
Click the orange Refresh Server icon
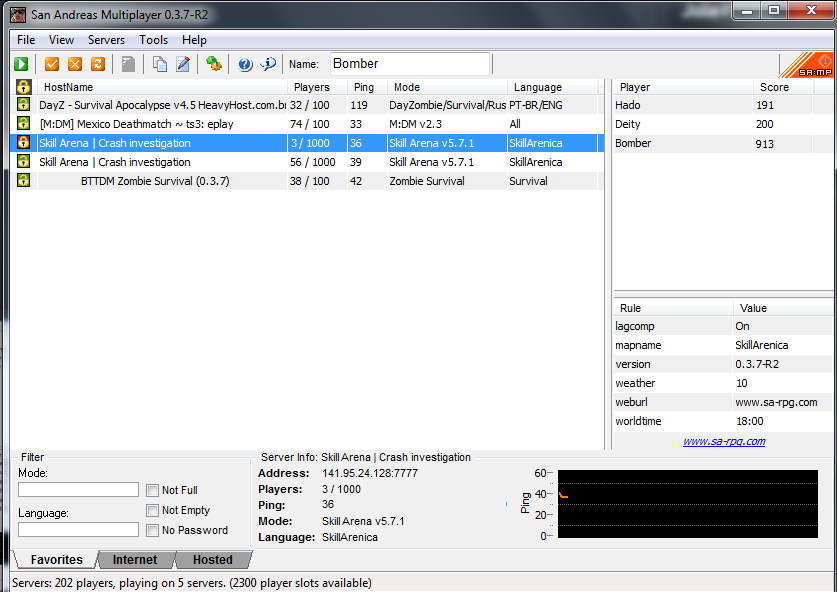coord(98,64)
